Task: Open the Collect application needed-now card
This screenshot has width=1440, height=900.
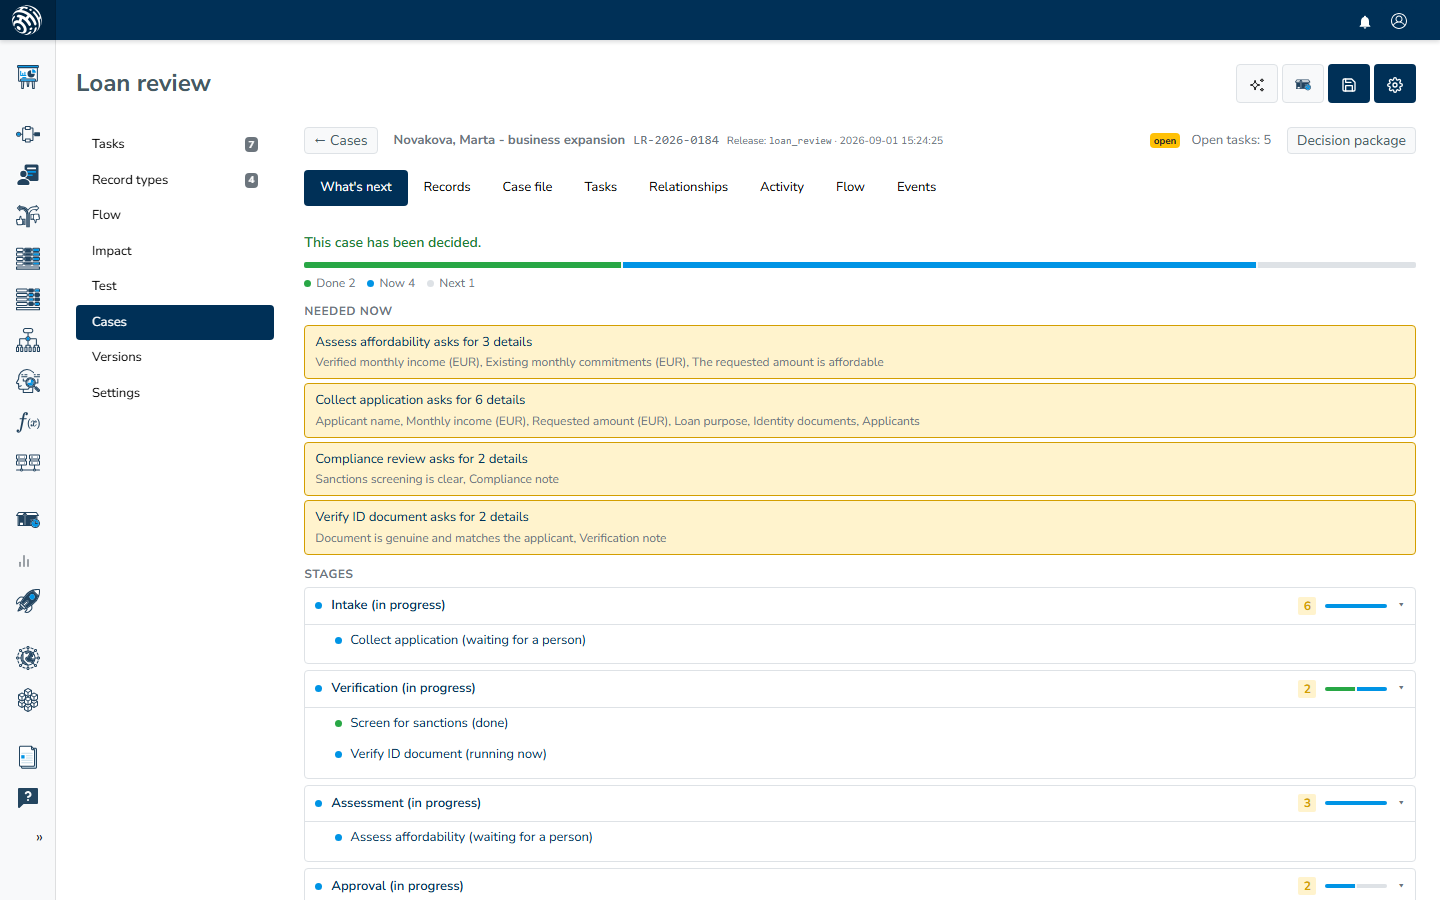Action: 860,410
